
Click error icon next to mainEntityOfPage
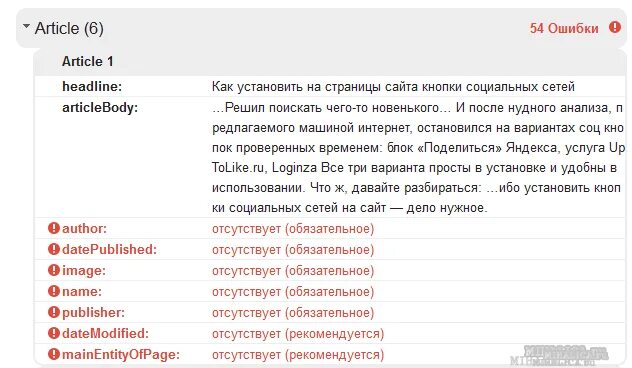[54, 354]
